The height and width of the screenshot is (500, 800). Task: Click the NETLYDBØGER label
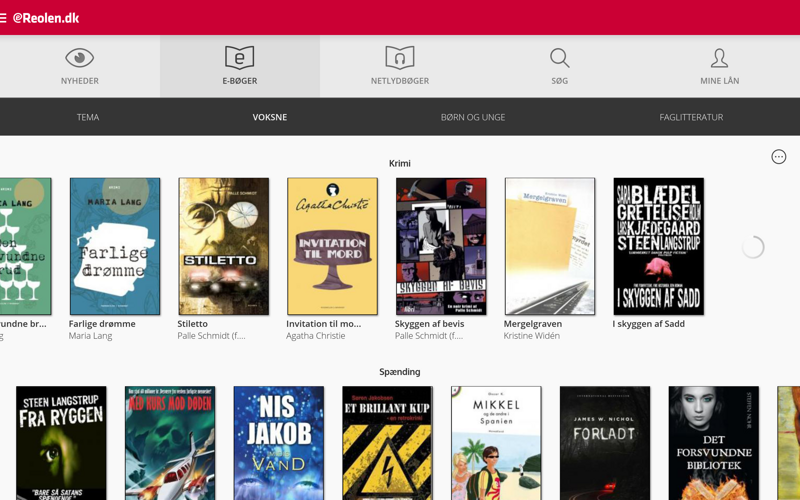pyautogui.click(x=399, y=81)
